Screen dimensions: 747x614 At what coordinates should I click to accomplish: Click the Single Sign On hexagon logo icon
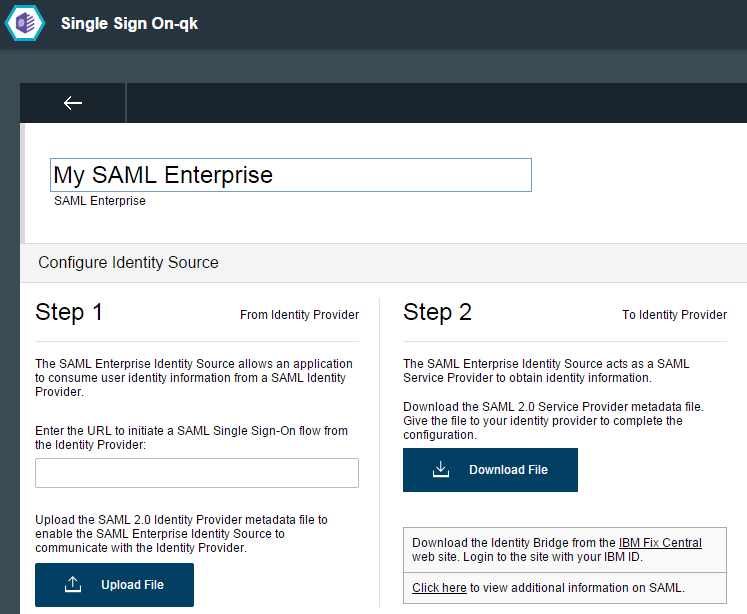point(25,23)
